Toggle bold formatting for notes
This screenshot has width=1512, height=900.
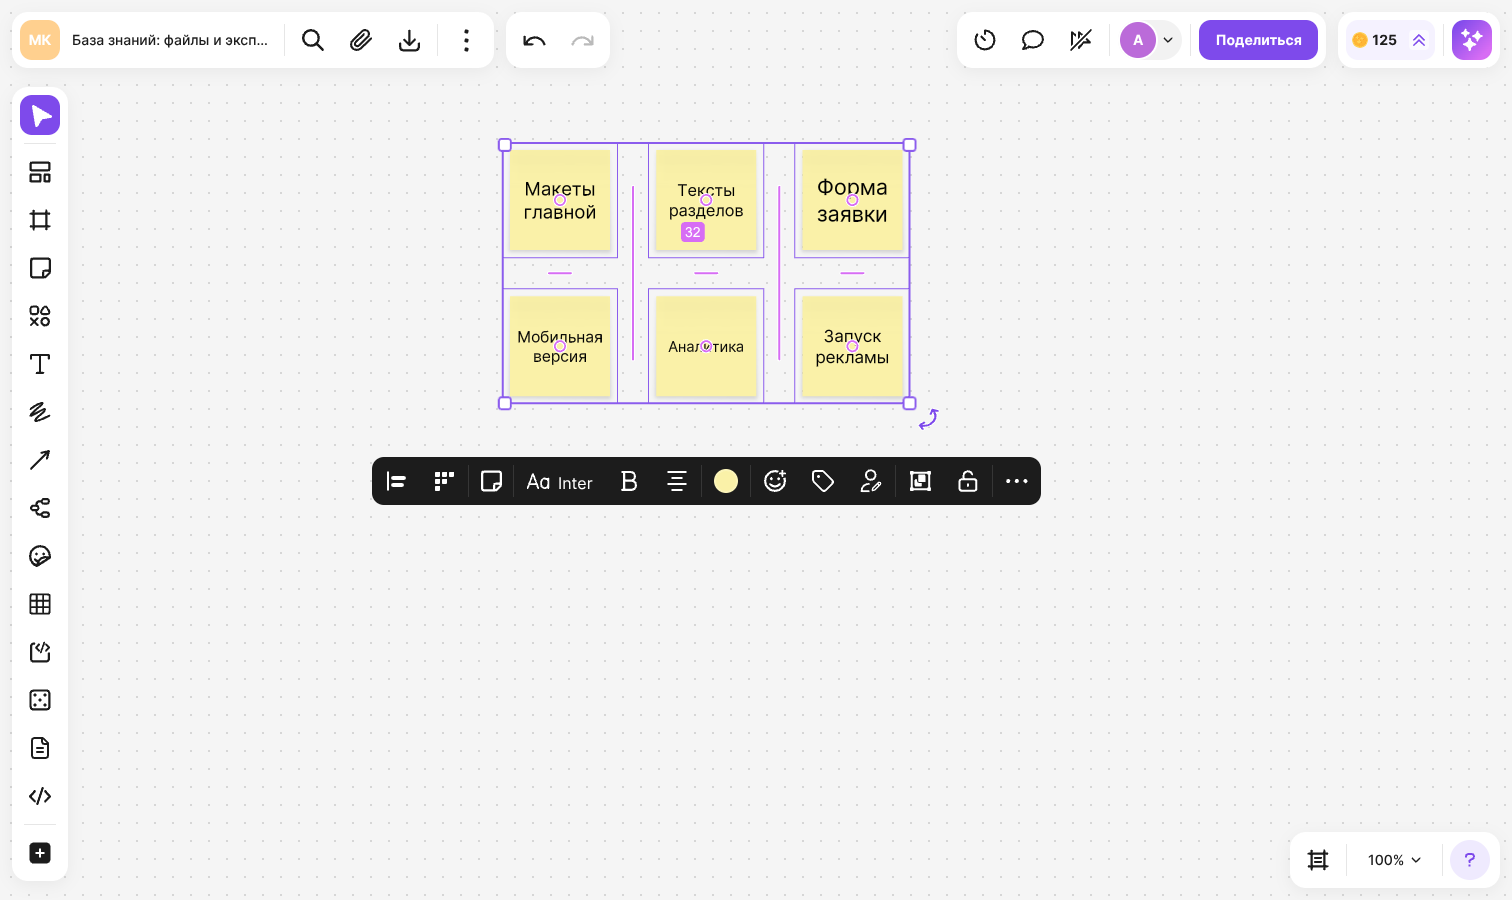[629, 481]
